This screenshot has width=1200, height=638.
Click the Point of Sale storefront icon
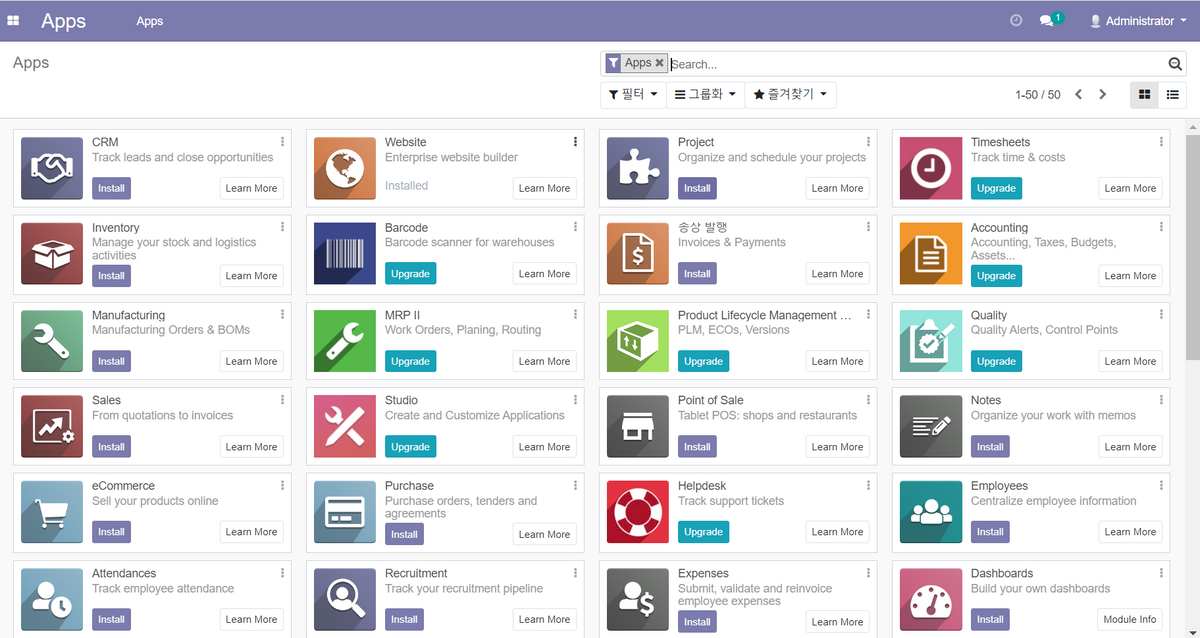(x=637, y=427)
